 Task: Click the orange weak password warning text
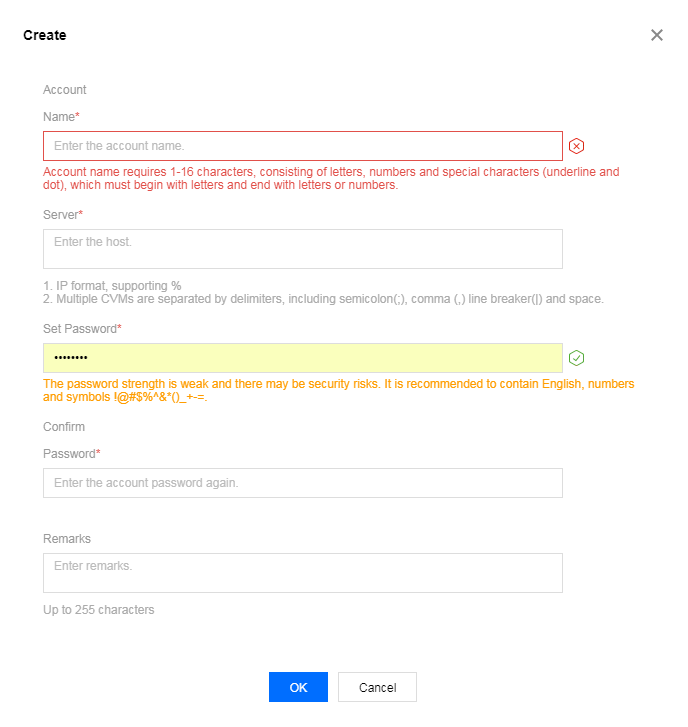point(338,390)
